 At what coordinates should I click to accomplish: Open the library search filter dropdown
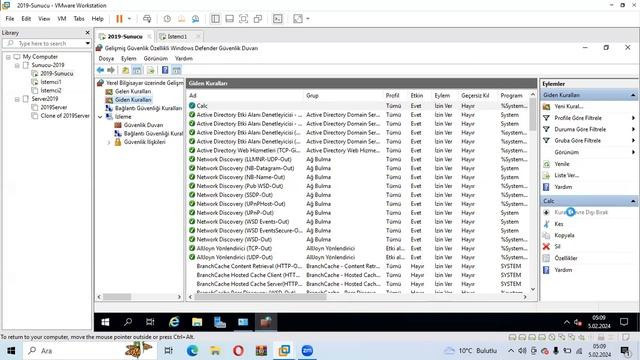point(87,43)
